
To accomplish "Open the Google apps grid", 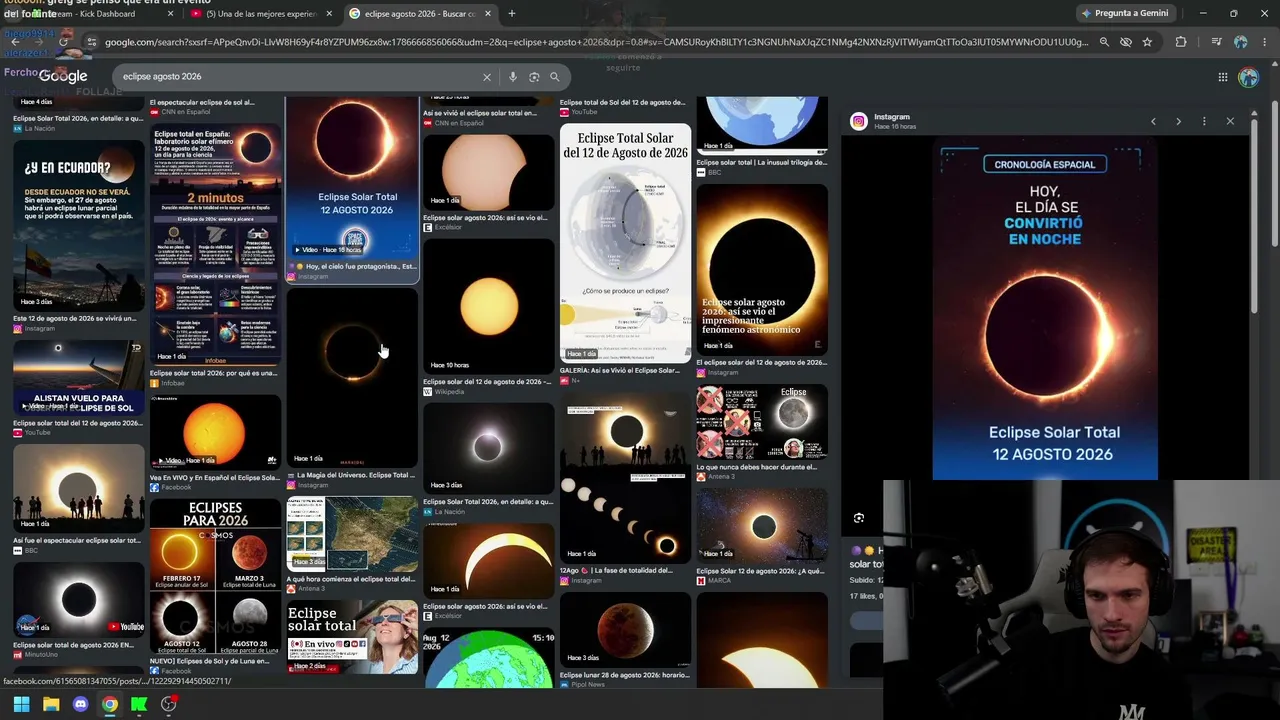I will click(1222, 77).
